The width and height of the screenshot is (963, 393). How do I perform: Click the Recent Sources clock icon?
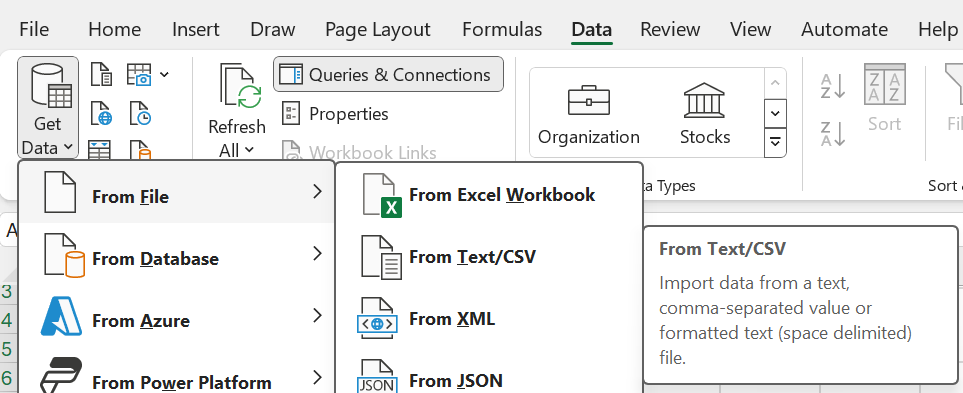(x=140, y=114)
